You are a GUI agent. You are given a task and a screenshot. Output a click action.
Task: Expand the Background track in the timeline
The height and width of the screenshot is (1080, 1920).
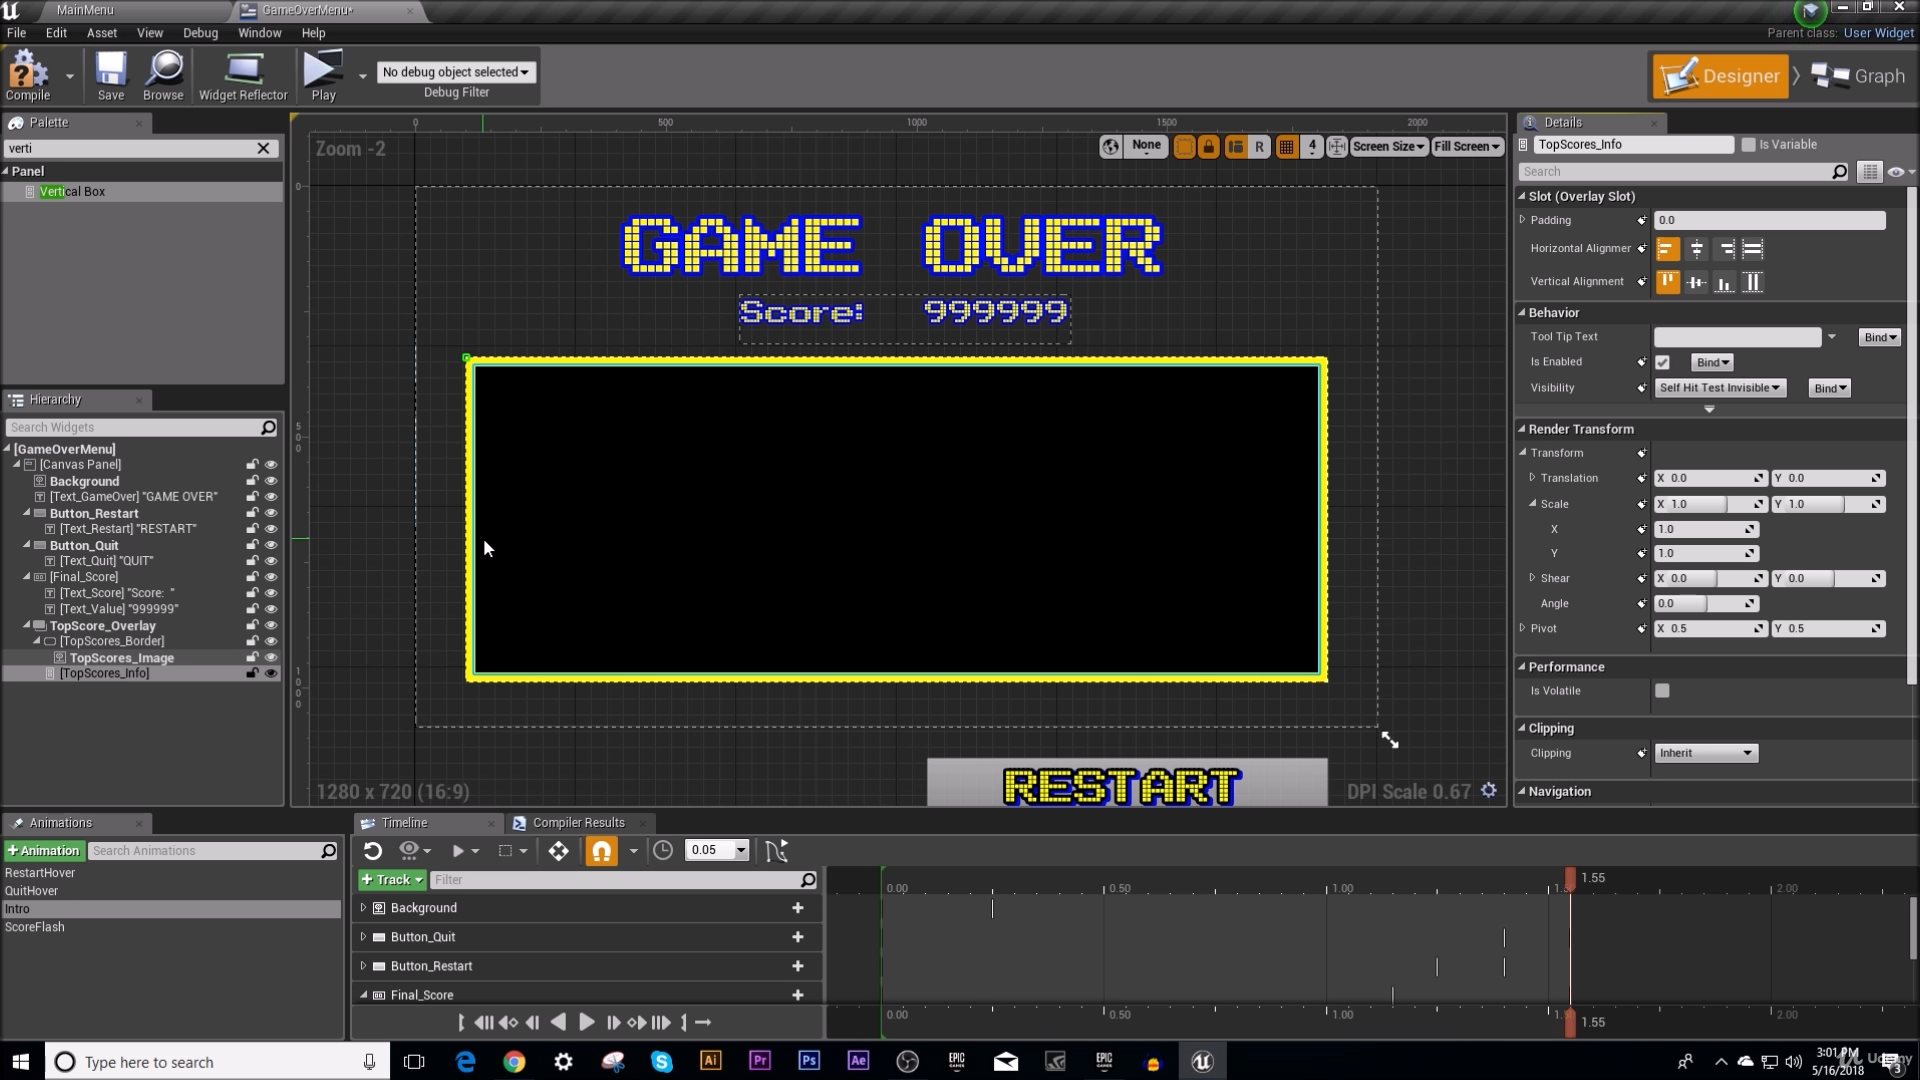tap(363, 908)
